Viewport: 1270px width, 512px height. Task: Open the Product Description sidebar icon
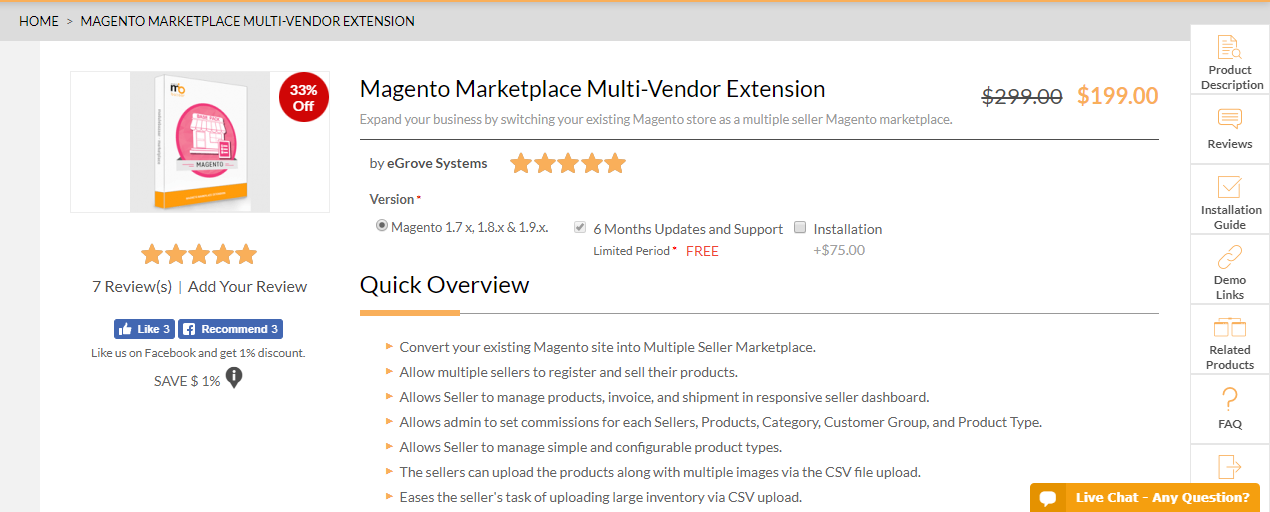(1229, 47)
